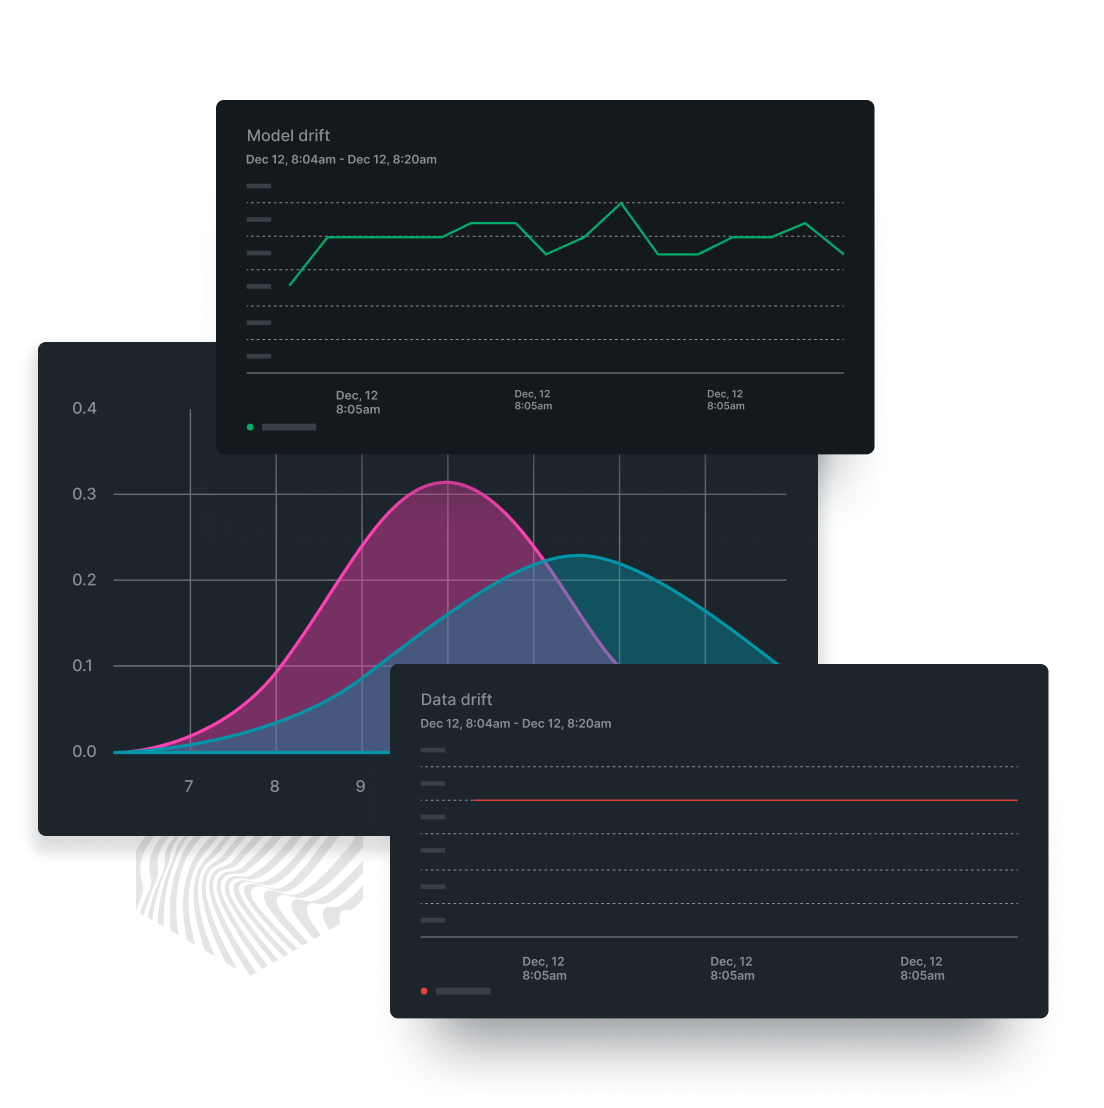Image resolution: width=1104 pixels, height=1108 pixels.
Task: Click the 0.3 y-axis label on distribution chart
Action: pyautogui.click(x=84, y=494)
